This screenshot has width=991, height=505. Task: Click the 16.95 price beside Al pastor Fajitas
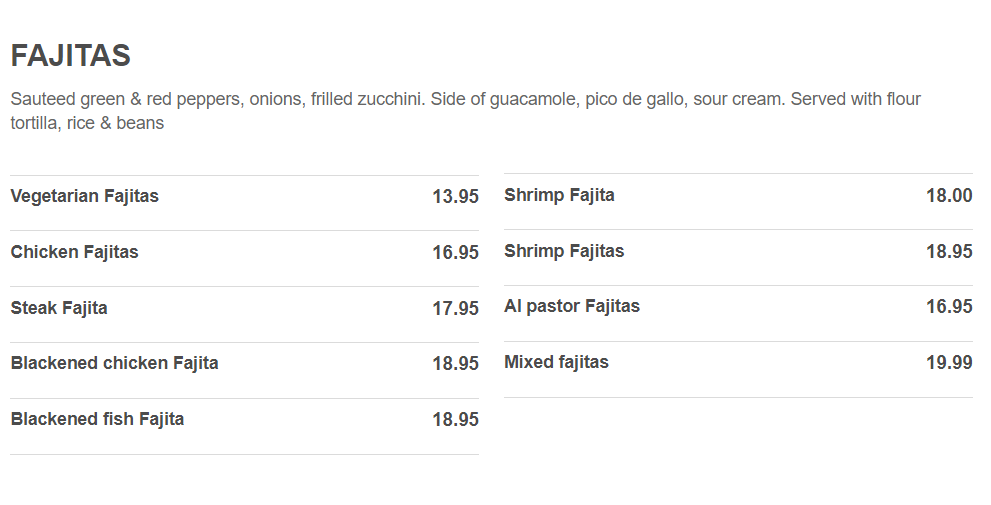click(x=949, y=307)
